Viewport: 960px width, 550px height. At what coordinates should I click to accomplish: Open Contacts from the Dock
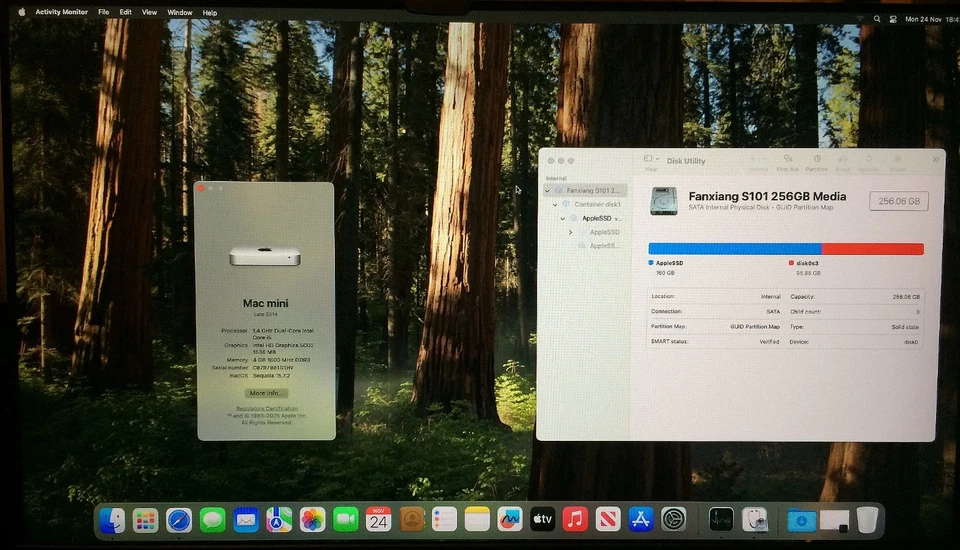(x=411, y=521)
